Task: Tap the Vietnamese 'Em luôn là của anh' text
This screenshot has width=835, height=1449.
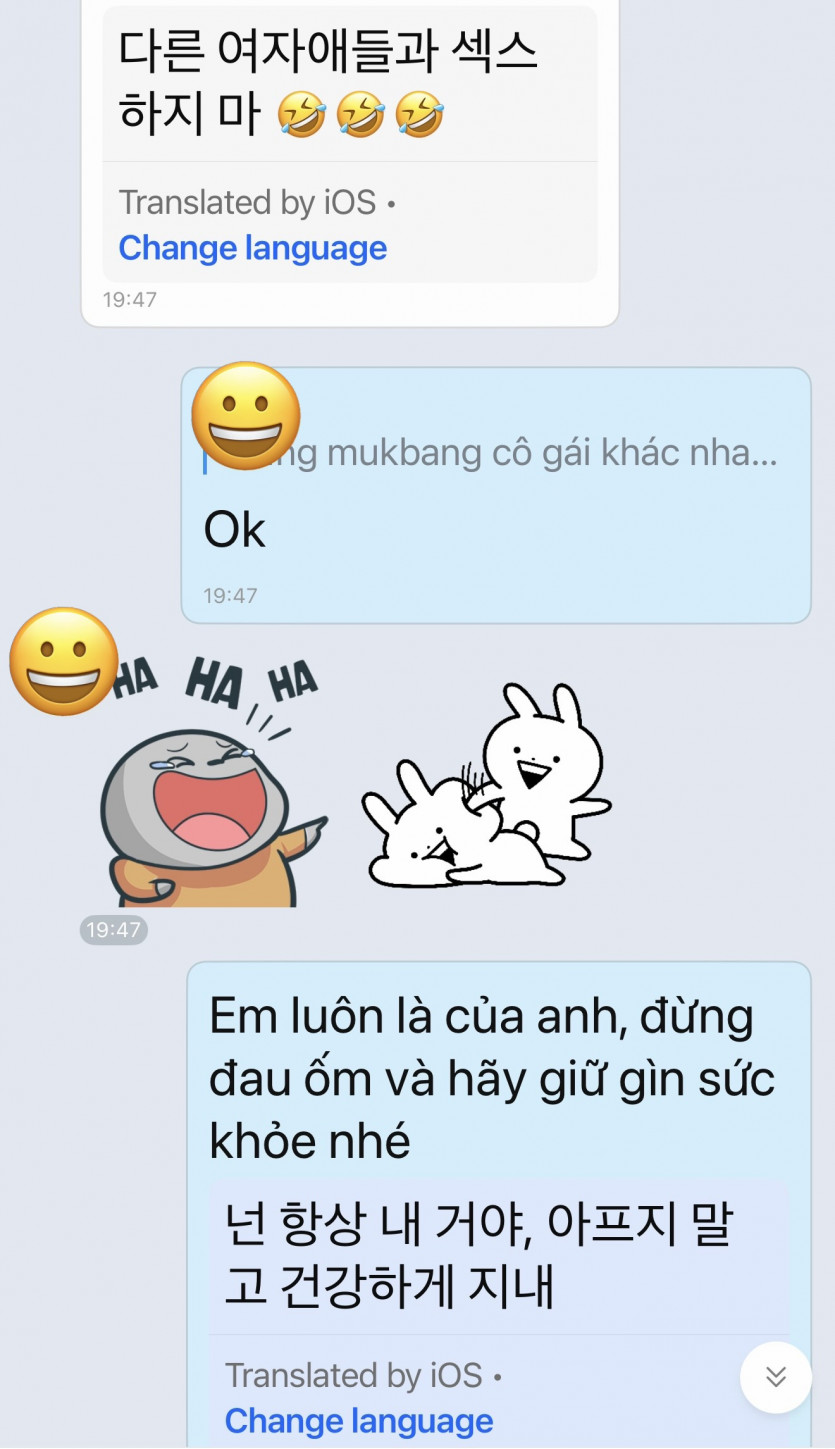Action: point(493,1078)
